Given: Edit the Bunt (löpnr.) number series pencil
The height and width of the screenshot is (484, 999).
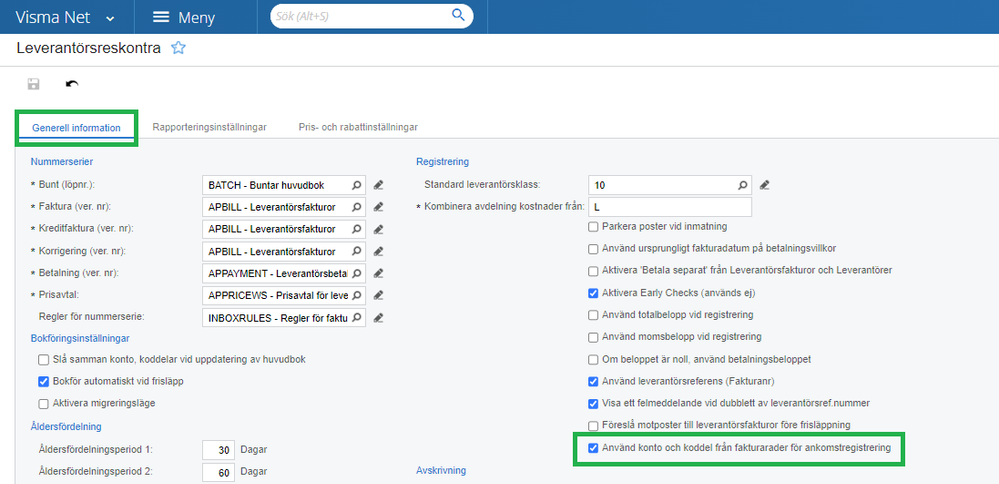Looking at the screenshot, I should (378, 185).
